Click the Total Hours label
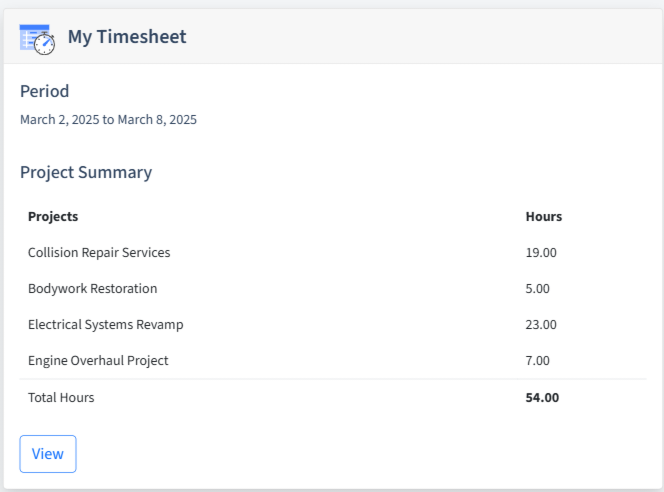The image size is (664, 492). (x=61, y=398)
